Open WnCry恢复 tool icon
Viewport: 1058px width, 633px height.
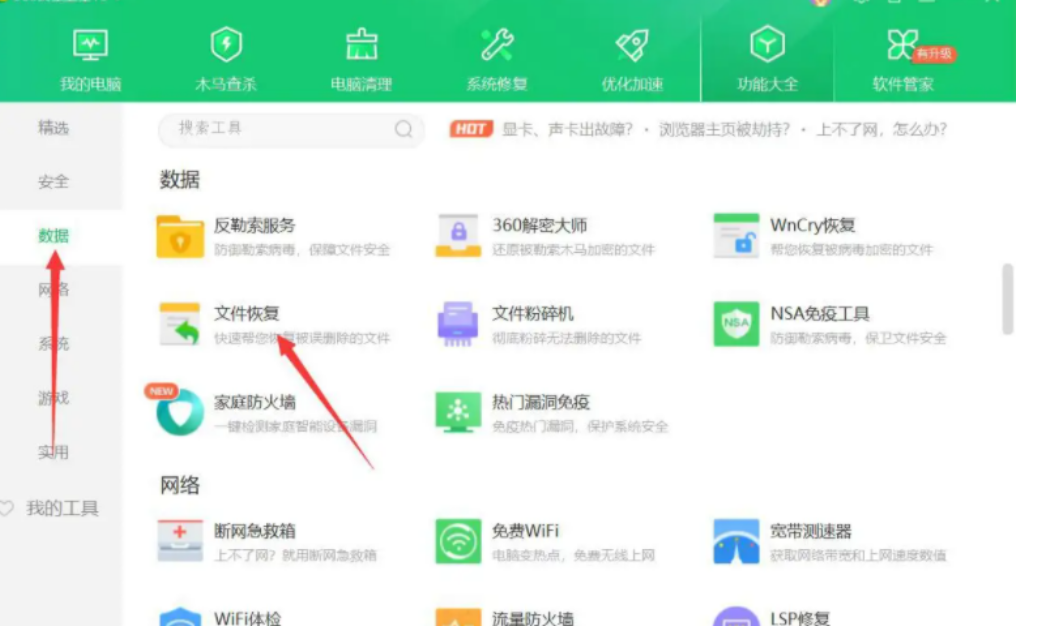(x=736, y=236)
